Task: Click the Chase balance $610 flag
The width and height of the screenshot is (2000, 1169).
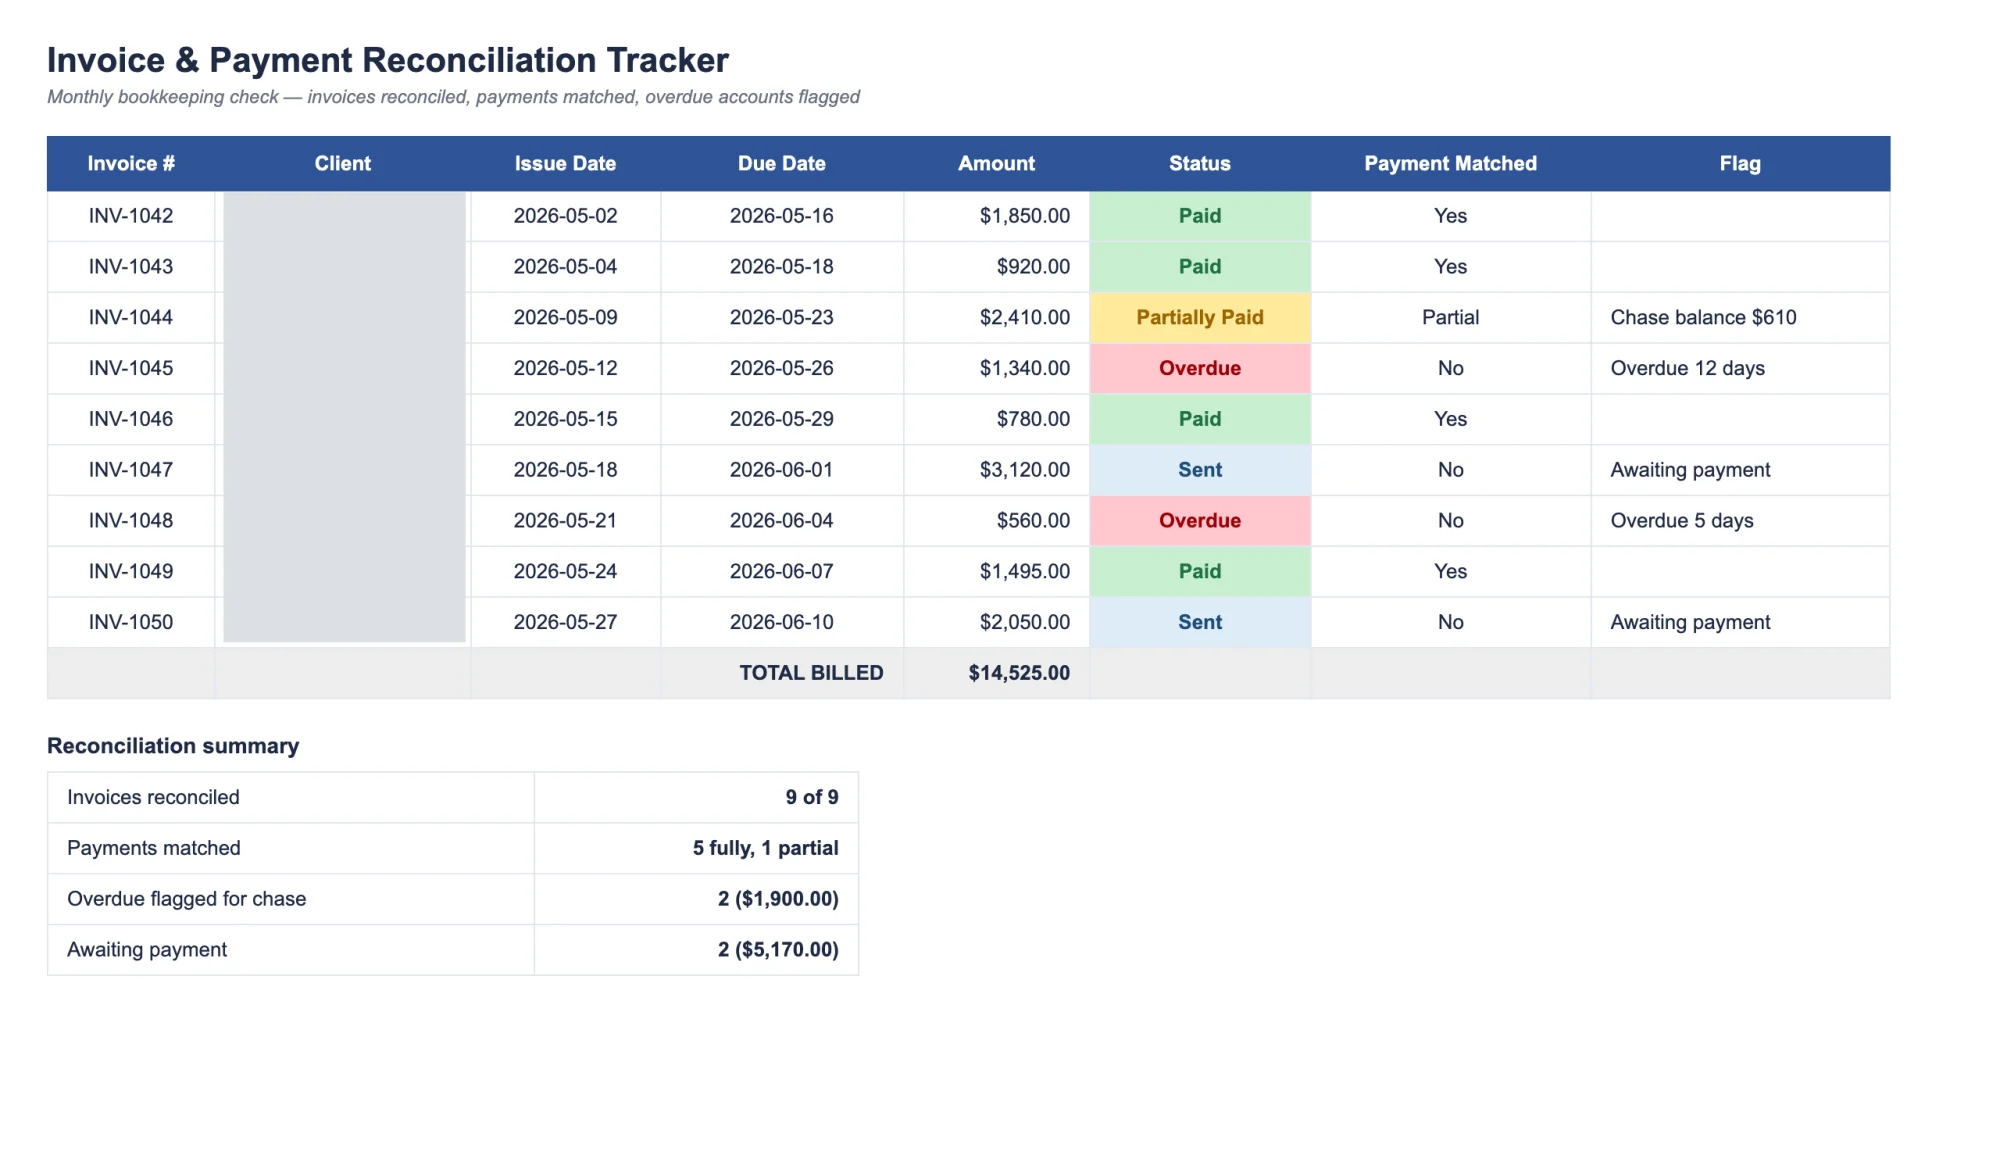Action: [x=1740, y=318]
